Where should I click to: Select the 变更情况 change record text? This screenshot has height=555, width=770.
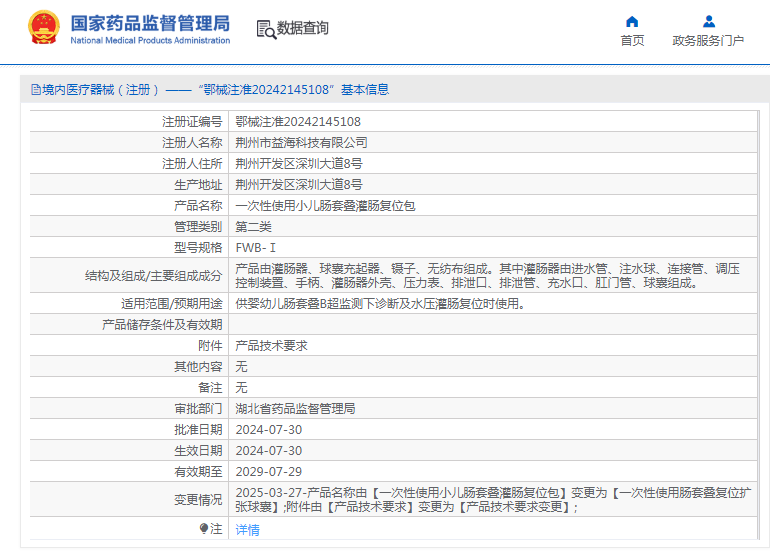pos(493,500)
